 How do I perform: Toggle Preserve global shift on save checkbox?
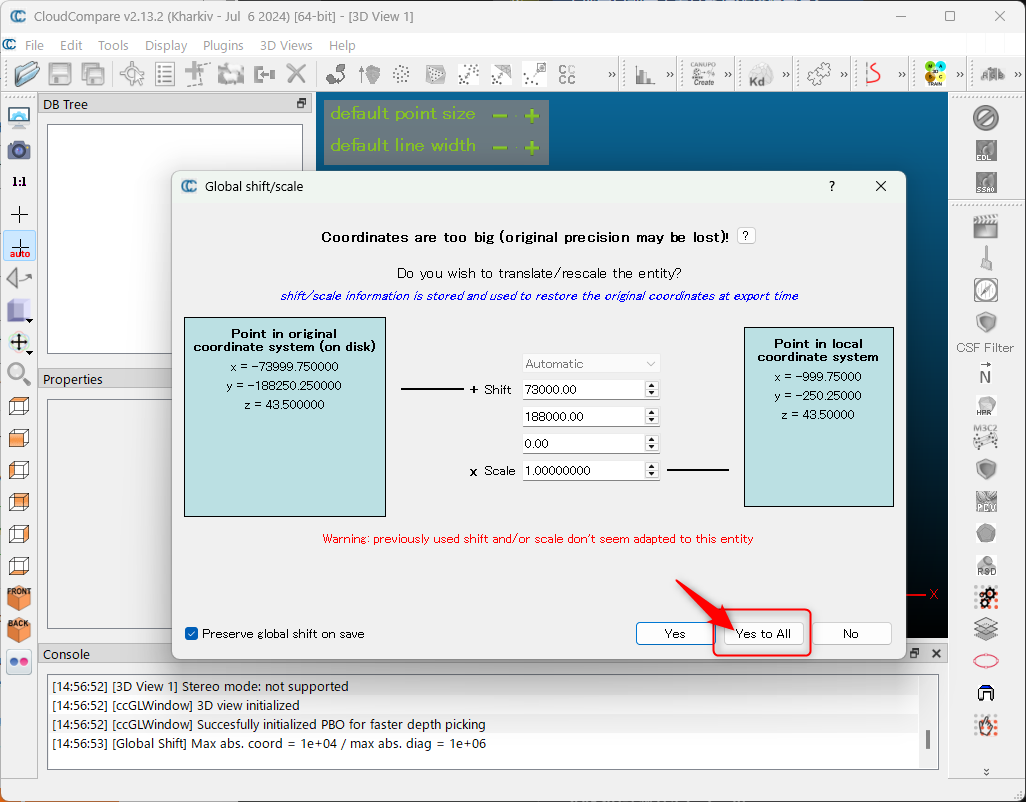pos(192,633)
